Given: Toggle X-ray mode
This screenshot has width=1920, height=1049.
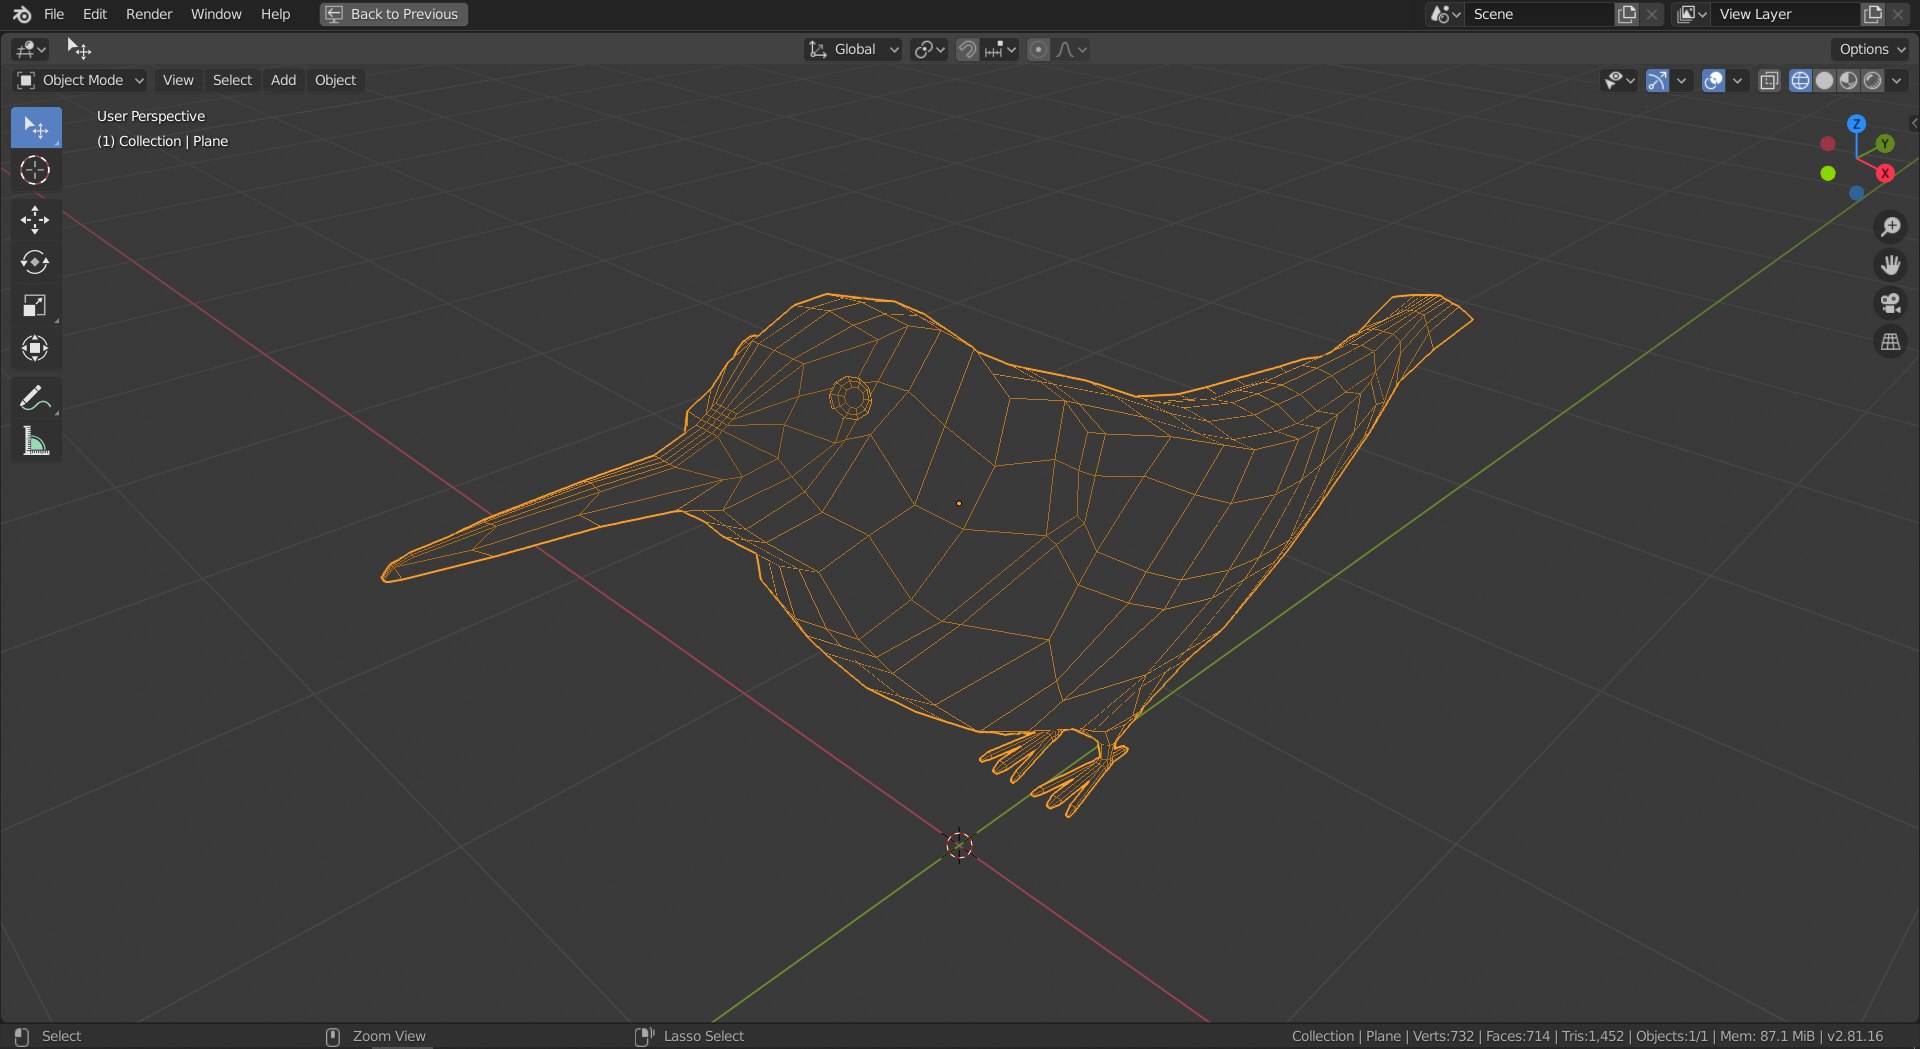Looking at the screenshot, I should (x=1769, y=80).
